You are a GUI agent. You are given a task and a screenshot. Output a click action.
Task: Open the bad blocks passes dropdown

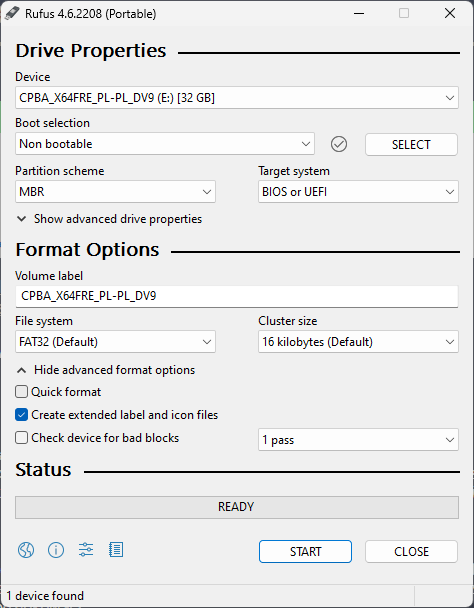coord(358,440)
